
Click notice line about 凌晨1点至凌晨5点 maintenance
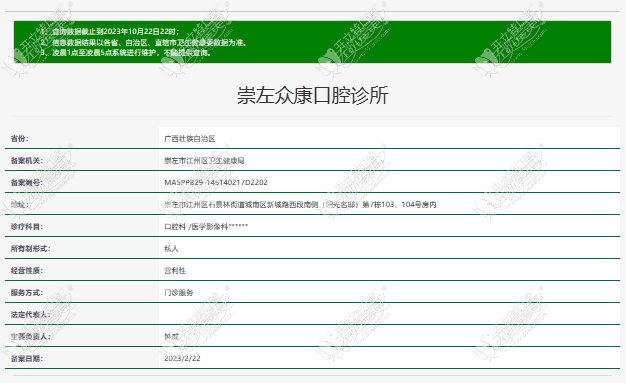[x=125, y=53]
